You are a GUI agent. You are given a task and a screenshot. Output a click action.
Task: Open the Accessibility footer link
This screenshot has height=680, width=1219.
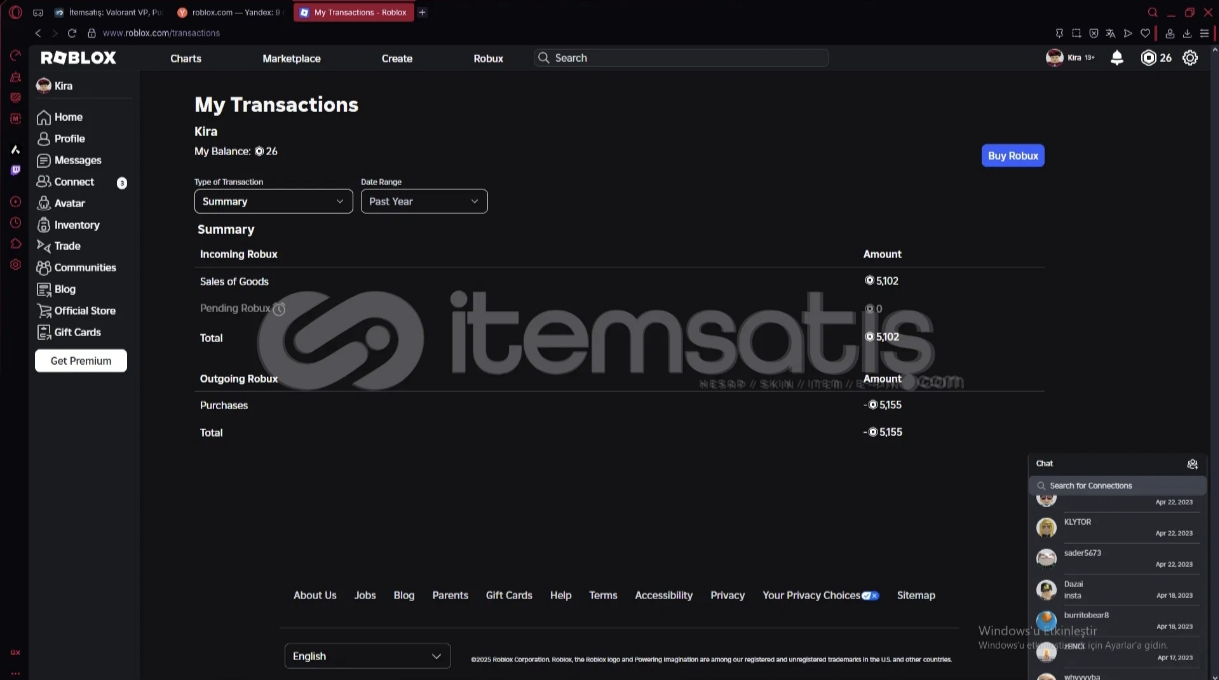click(664, 595)
